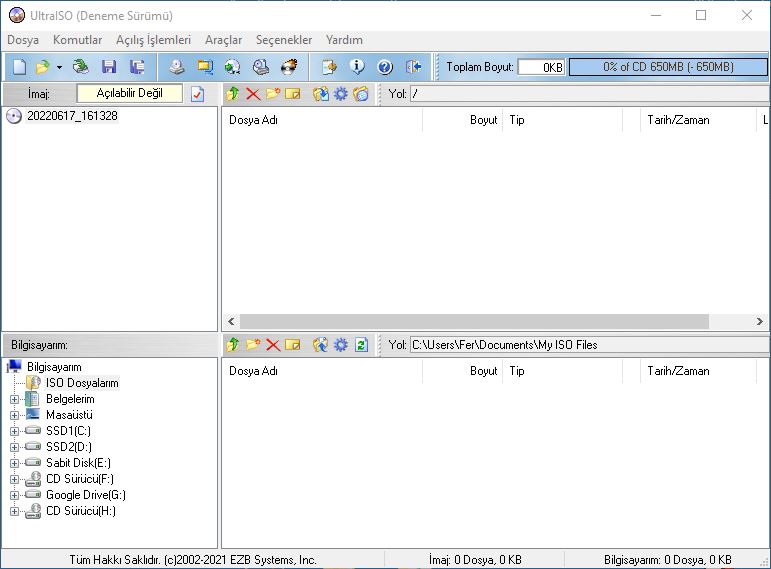Create a new folder in the local toolbar
Viewport: 771px width, 569px height.
point(253,345)
